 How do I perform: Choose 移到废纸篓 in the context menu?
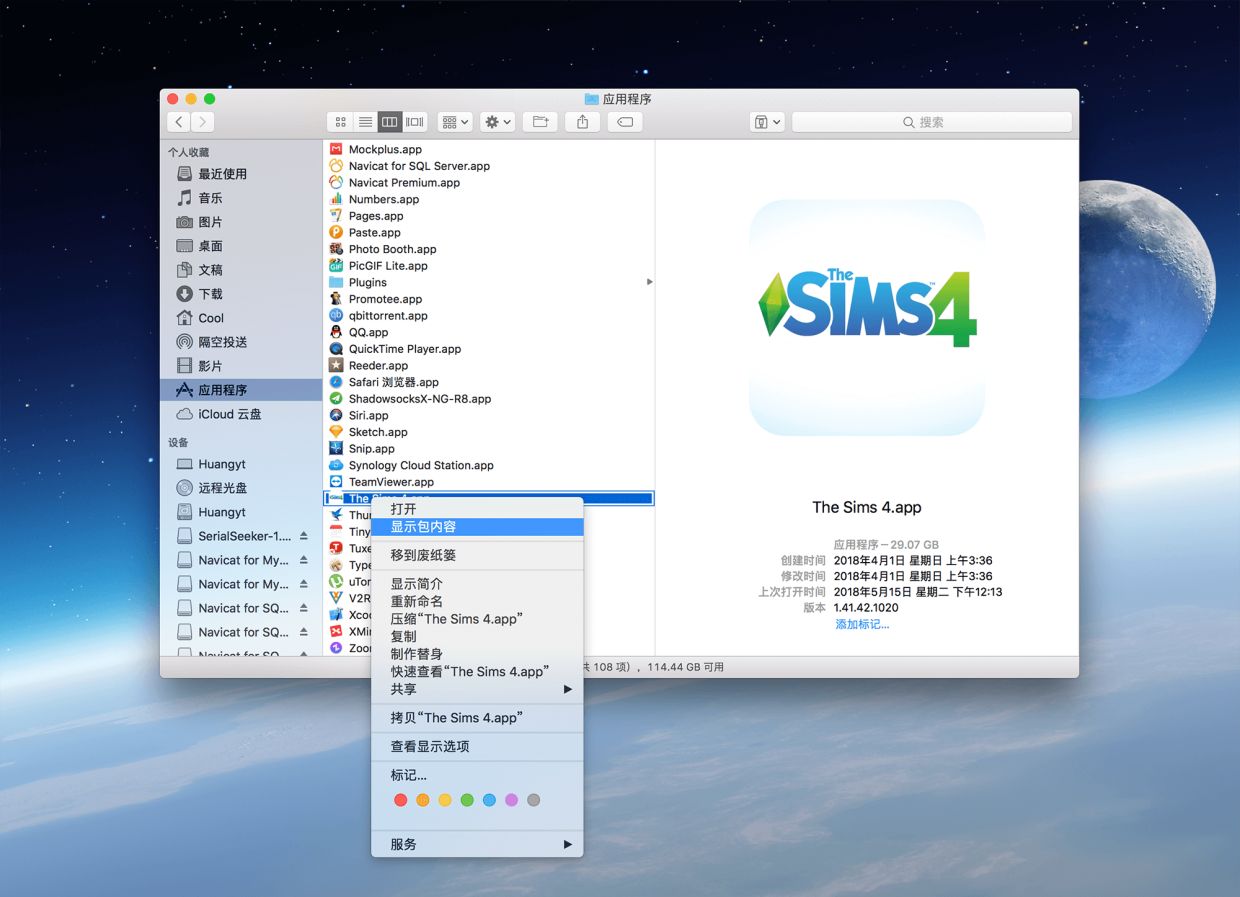point(477,555)
